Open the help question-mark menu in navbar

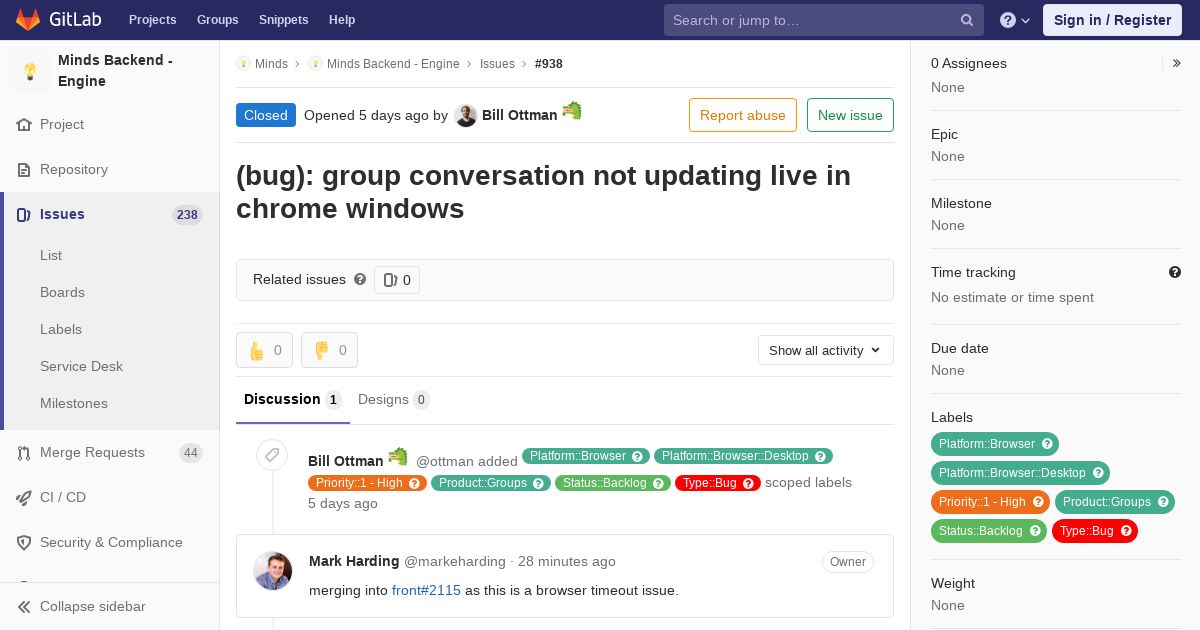[x=1015, y=20]
